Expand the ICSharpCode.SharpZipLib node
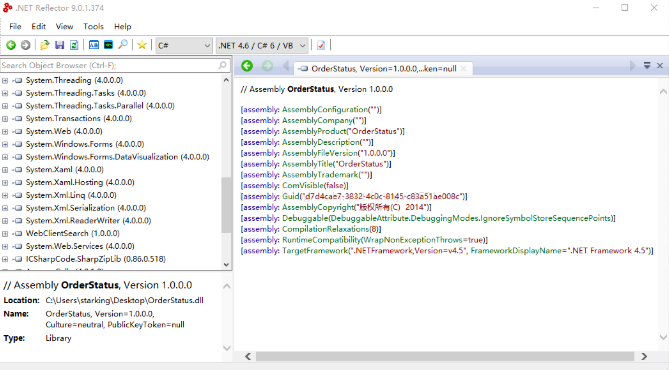 click(5, 259)
